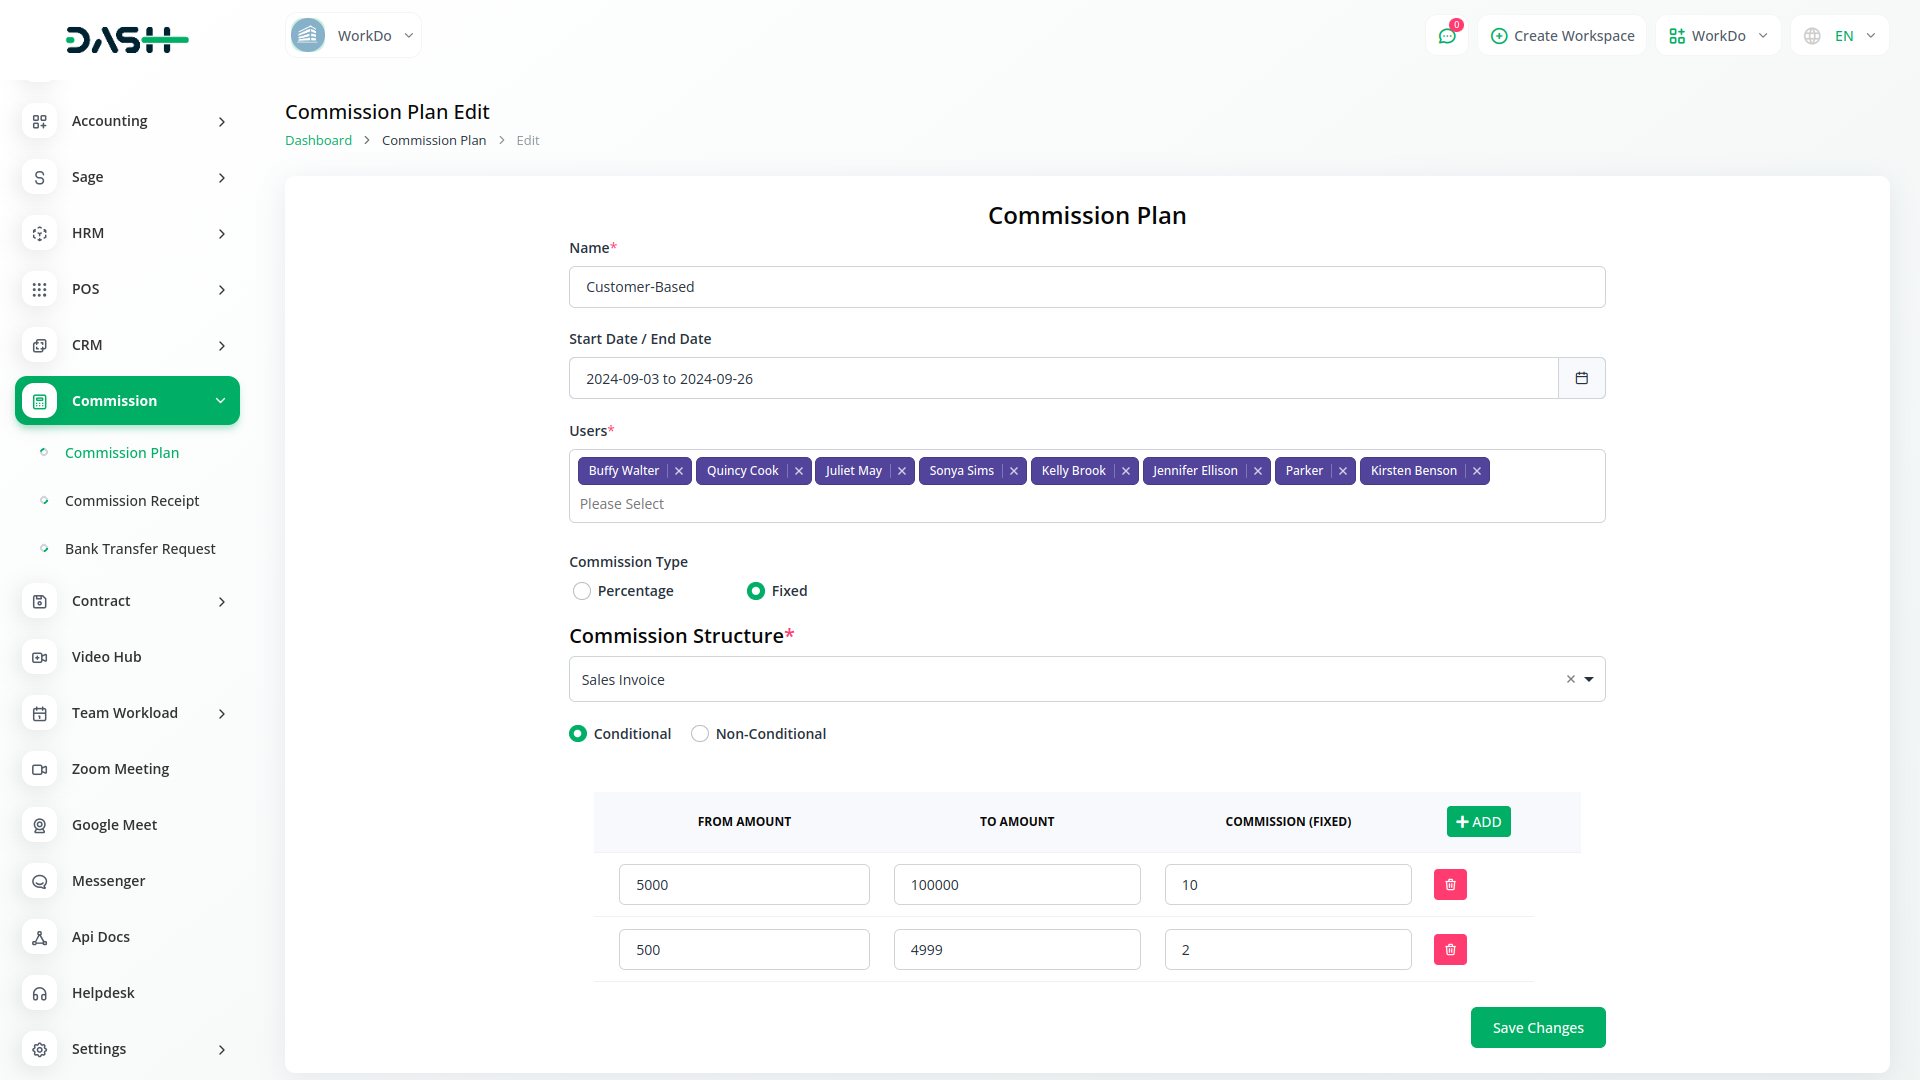1920x1080 pixels.
Task: Navigate to Bank Transfer Request
Action: pyautogui.click(x=140, y=549)
